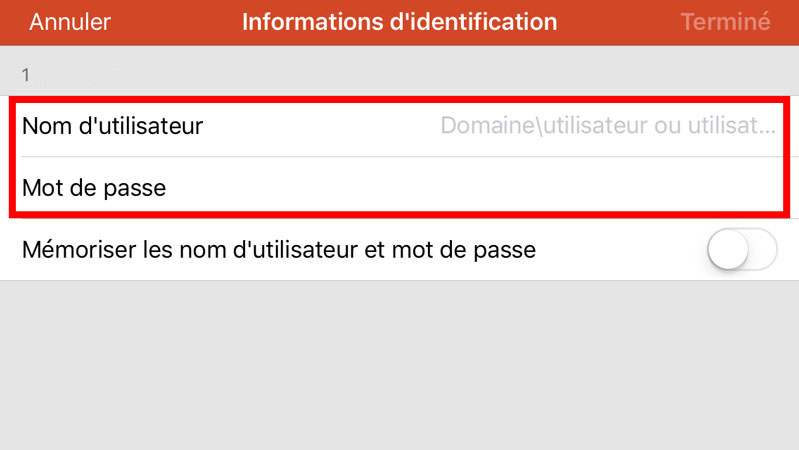Tap the empty right side of the toggle track
The height and width of the screenshot is (450, 799).
(x=762, y=250)
